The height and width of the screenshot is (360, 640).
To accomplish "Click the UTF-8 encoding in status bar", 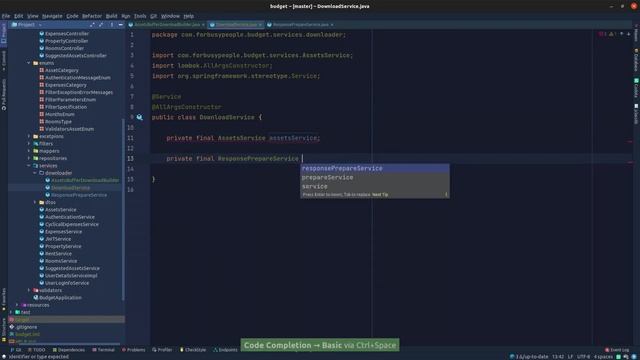I will [x=583, y=357].
